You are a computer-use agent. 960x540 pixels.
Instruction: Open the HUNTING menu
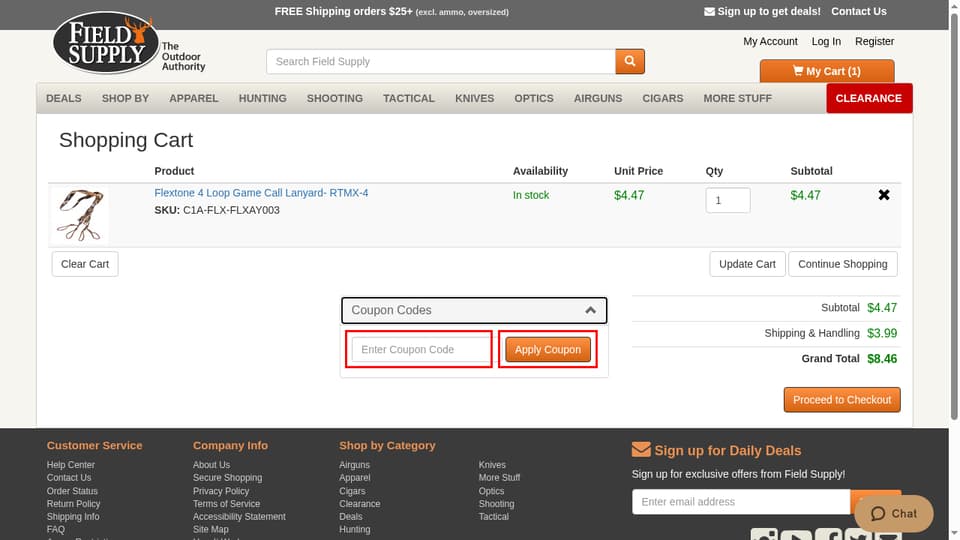tap(263, 98)
